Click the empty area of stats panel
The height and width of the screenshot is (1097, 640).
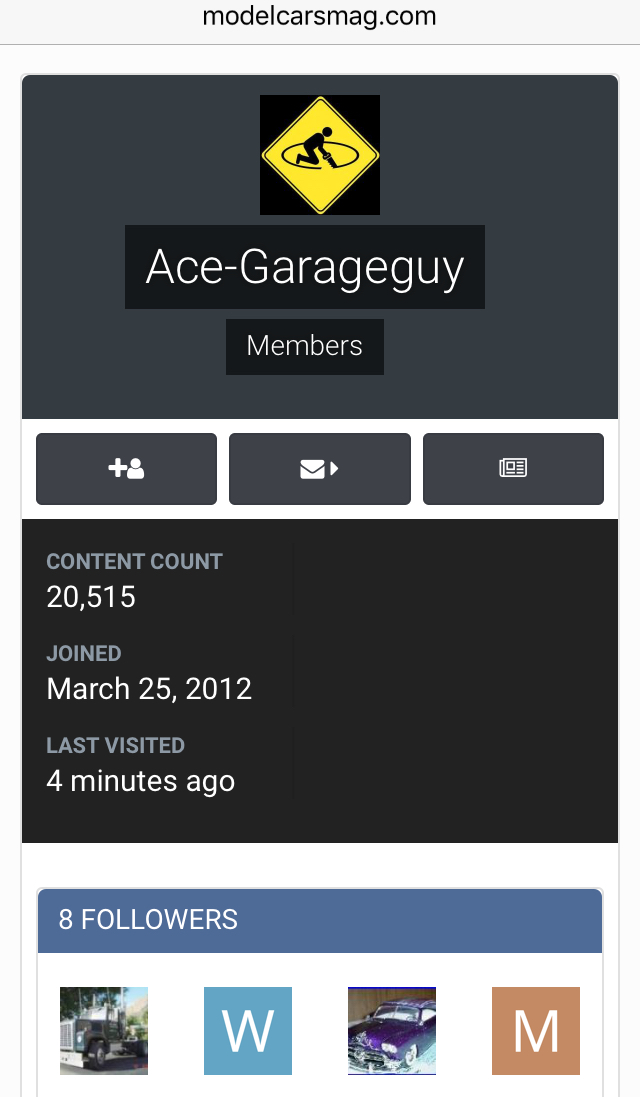pos(455,679)
